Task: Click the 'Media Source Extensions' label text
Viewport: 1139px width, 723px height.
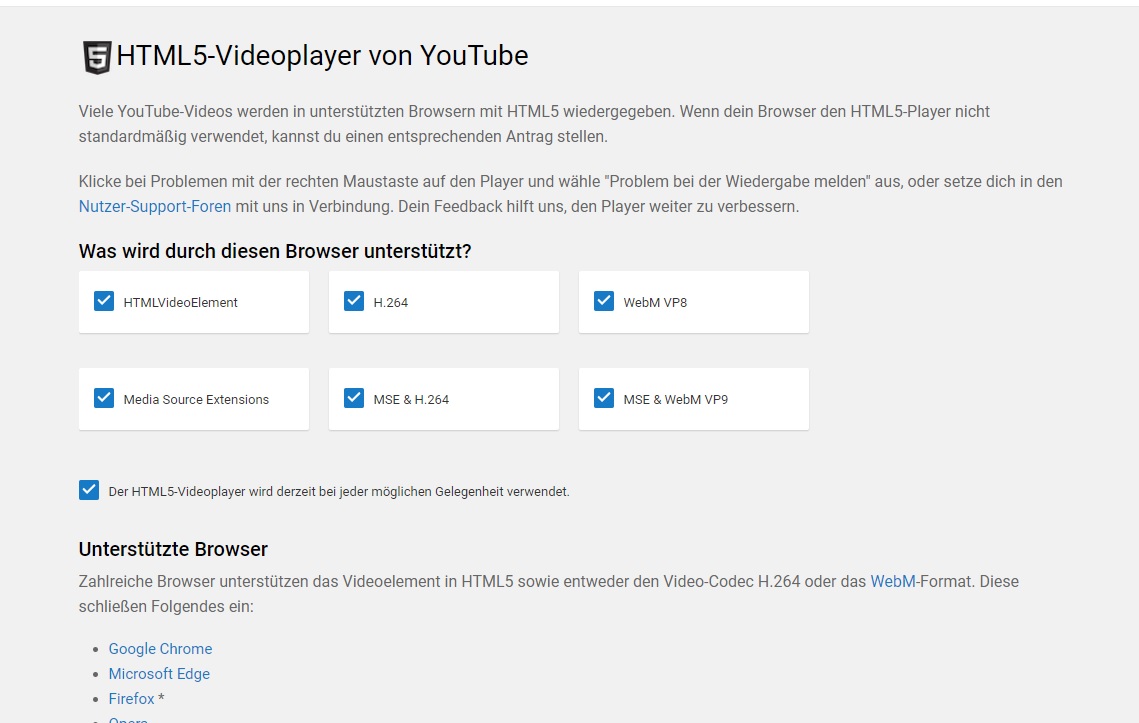Action: (196, 400)
